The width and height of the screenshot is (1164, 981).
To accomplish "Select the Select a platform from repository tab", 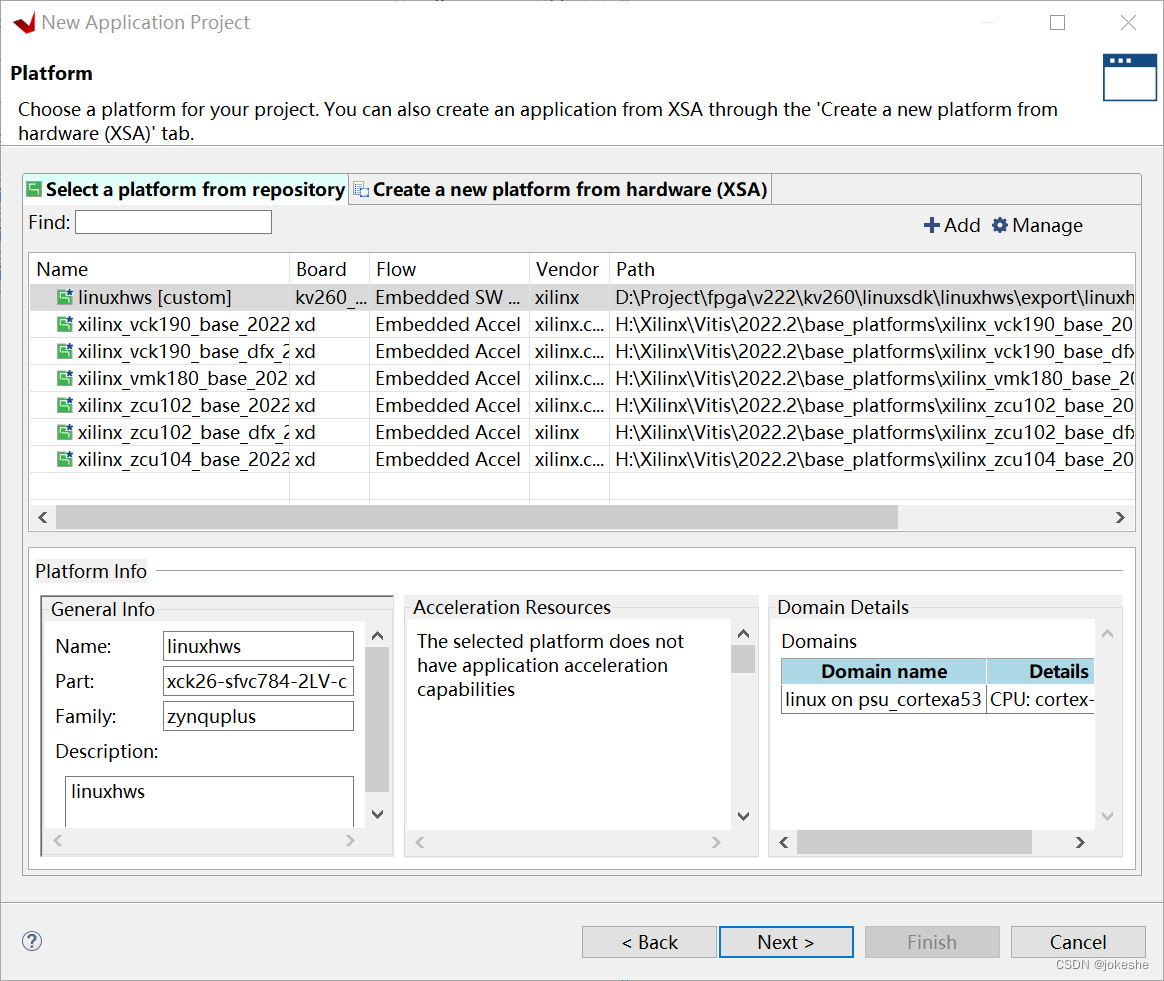I will (x=184, y=188).
